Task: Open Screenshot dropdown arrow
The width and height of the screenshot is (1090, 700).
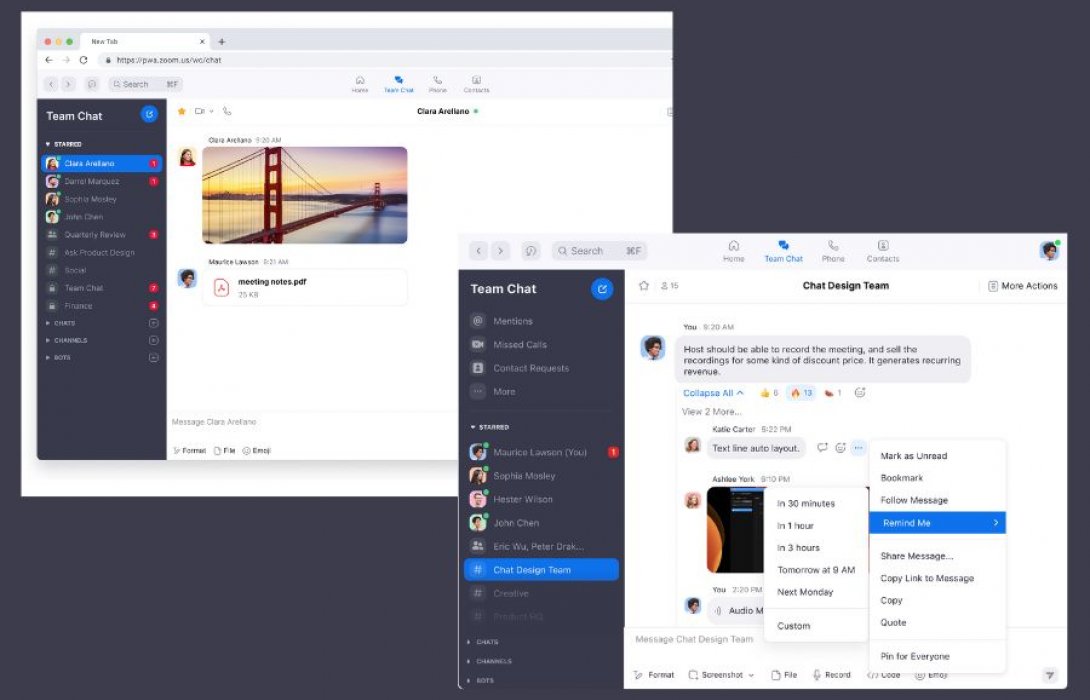Action: pos(751,675)
